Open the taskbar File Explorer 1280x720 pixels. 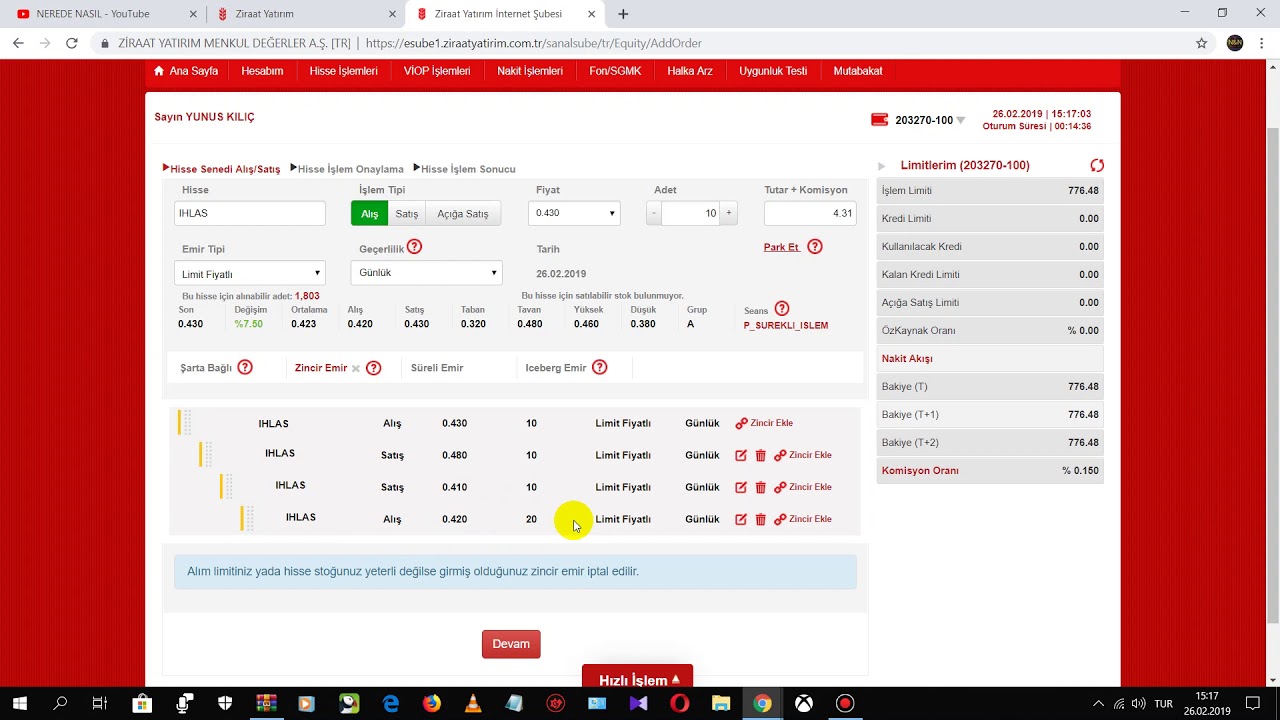pos(721,703)
